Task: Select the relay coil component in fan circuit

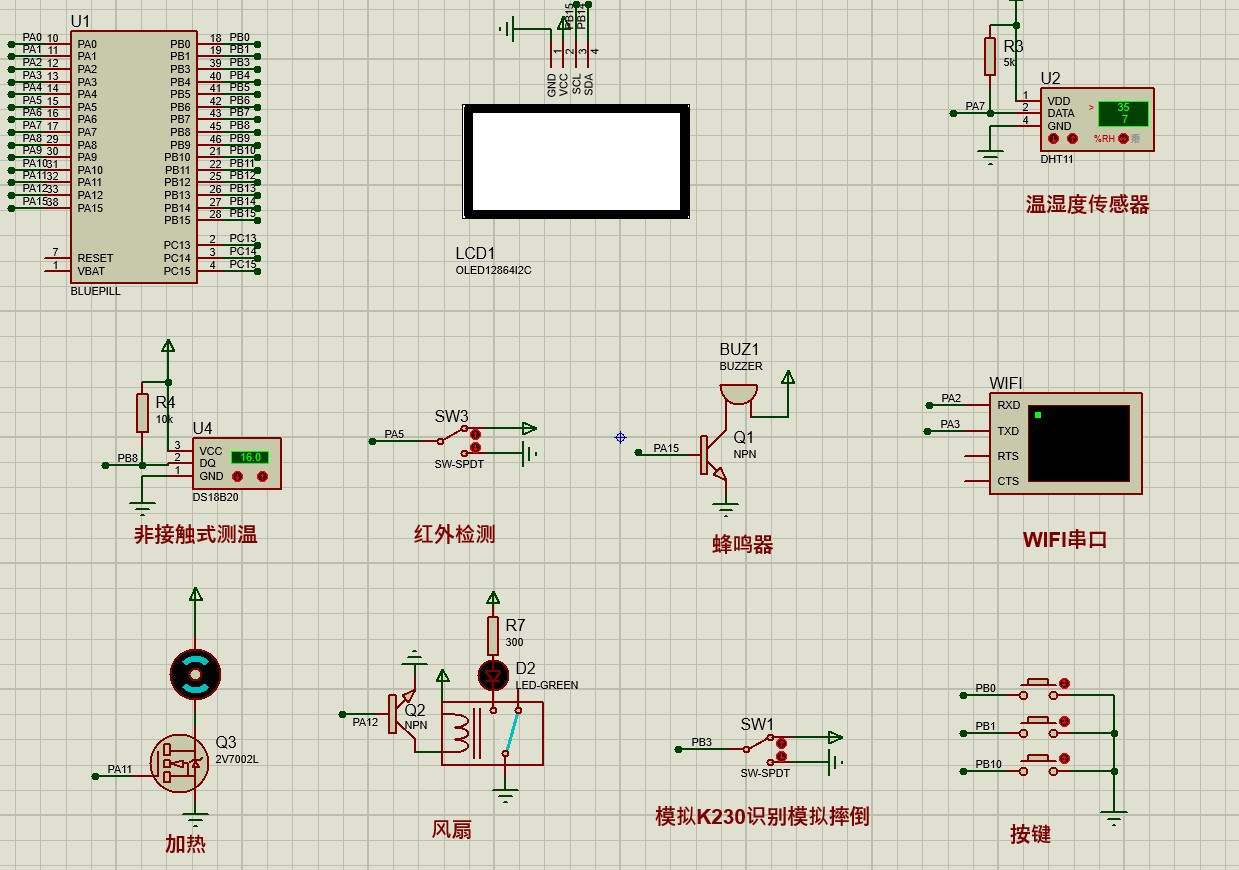Action: coord(492,733)
